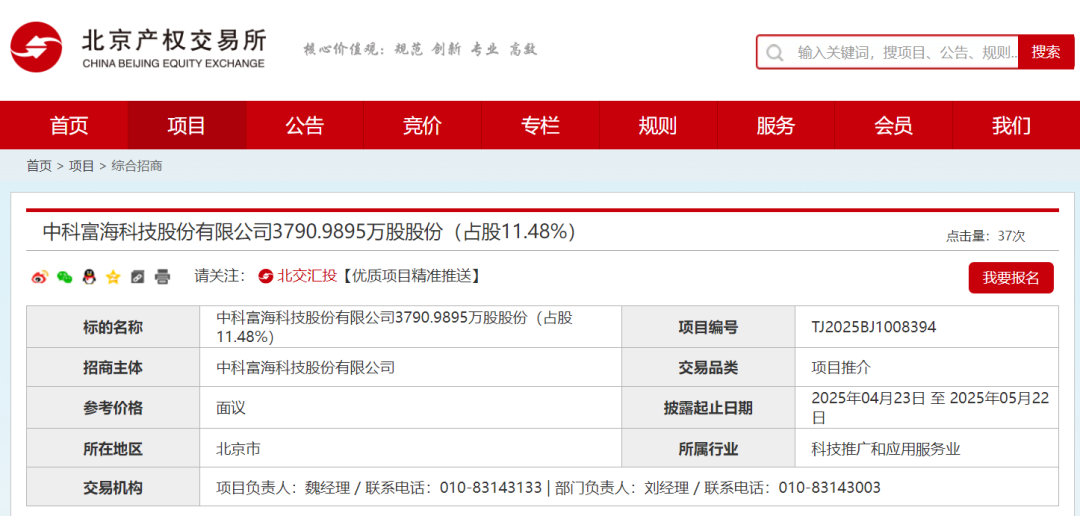
Task: Open the 北交汇投 link text
Action: [x=307, y=276]
